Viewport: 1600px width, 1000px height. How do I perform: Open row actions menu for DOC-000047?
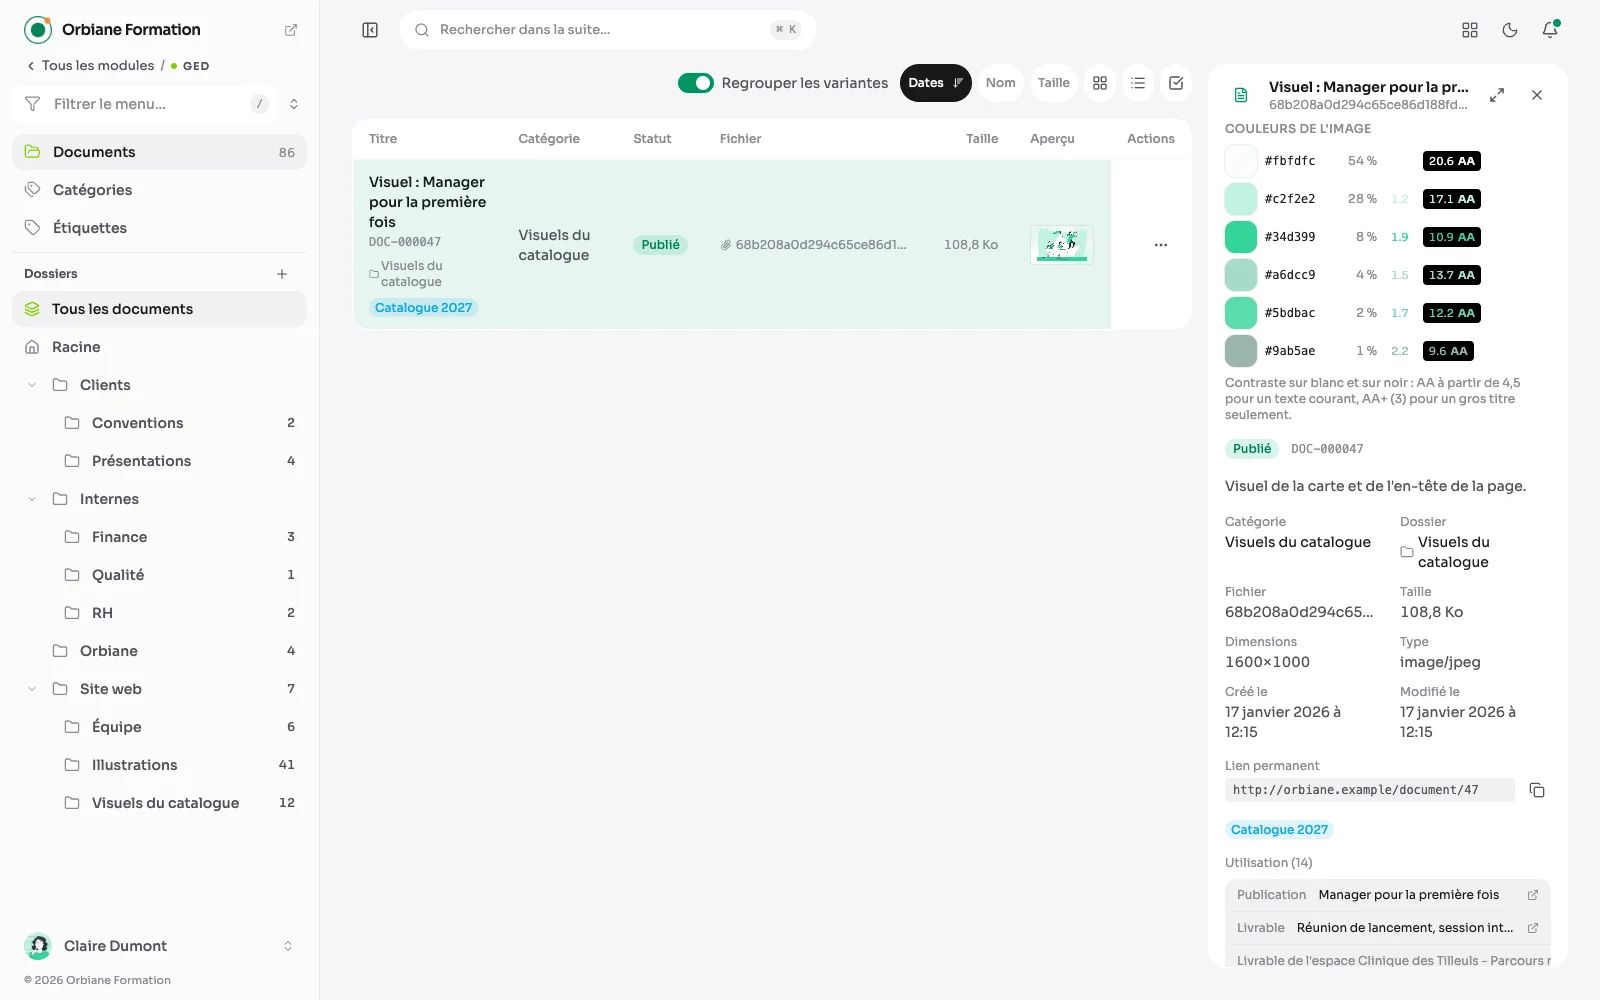[x=1160, y=245]
